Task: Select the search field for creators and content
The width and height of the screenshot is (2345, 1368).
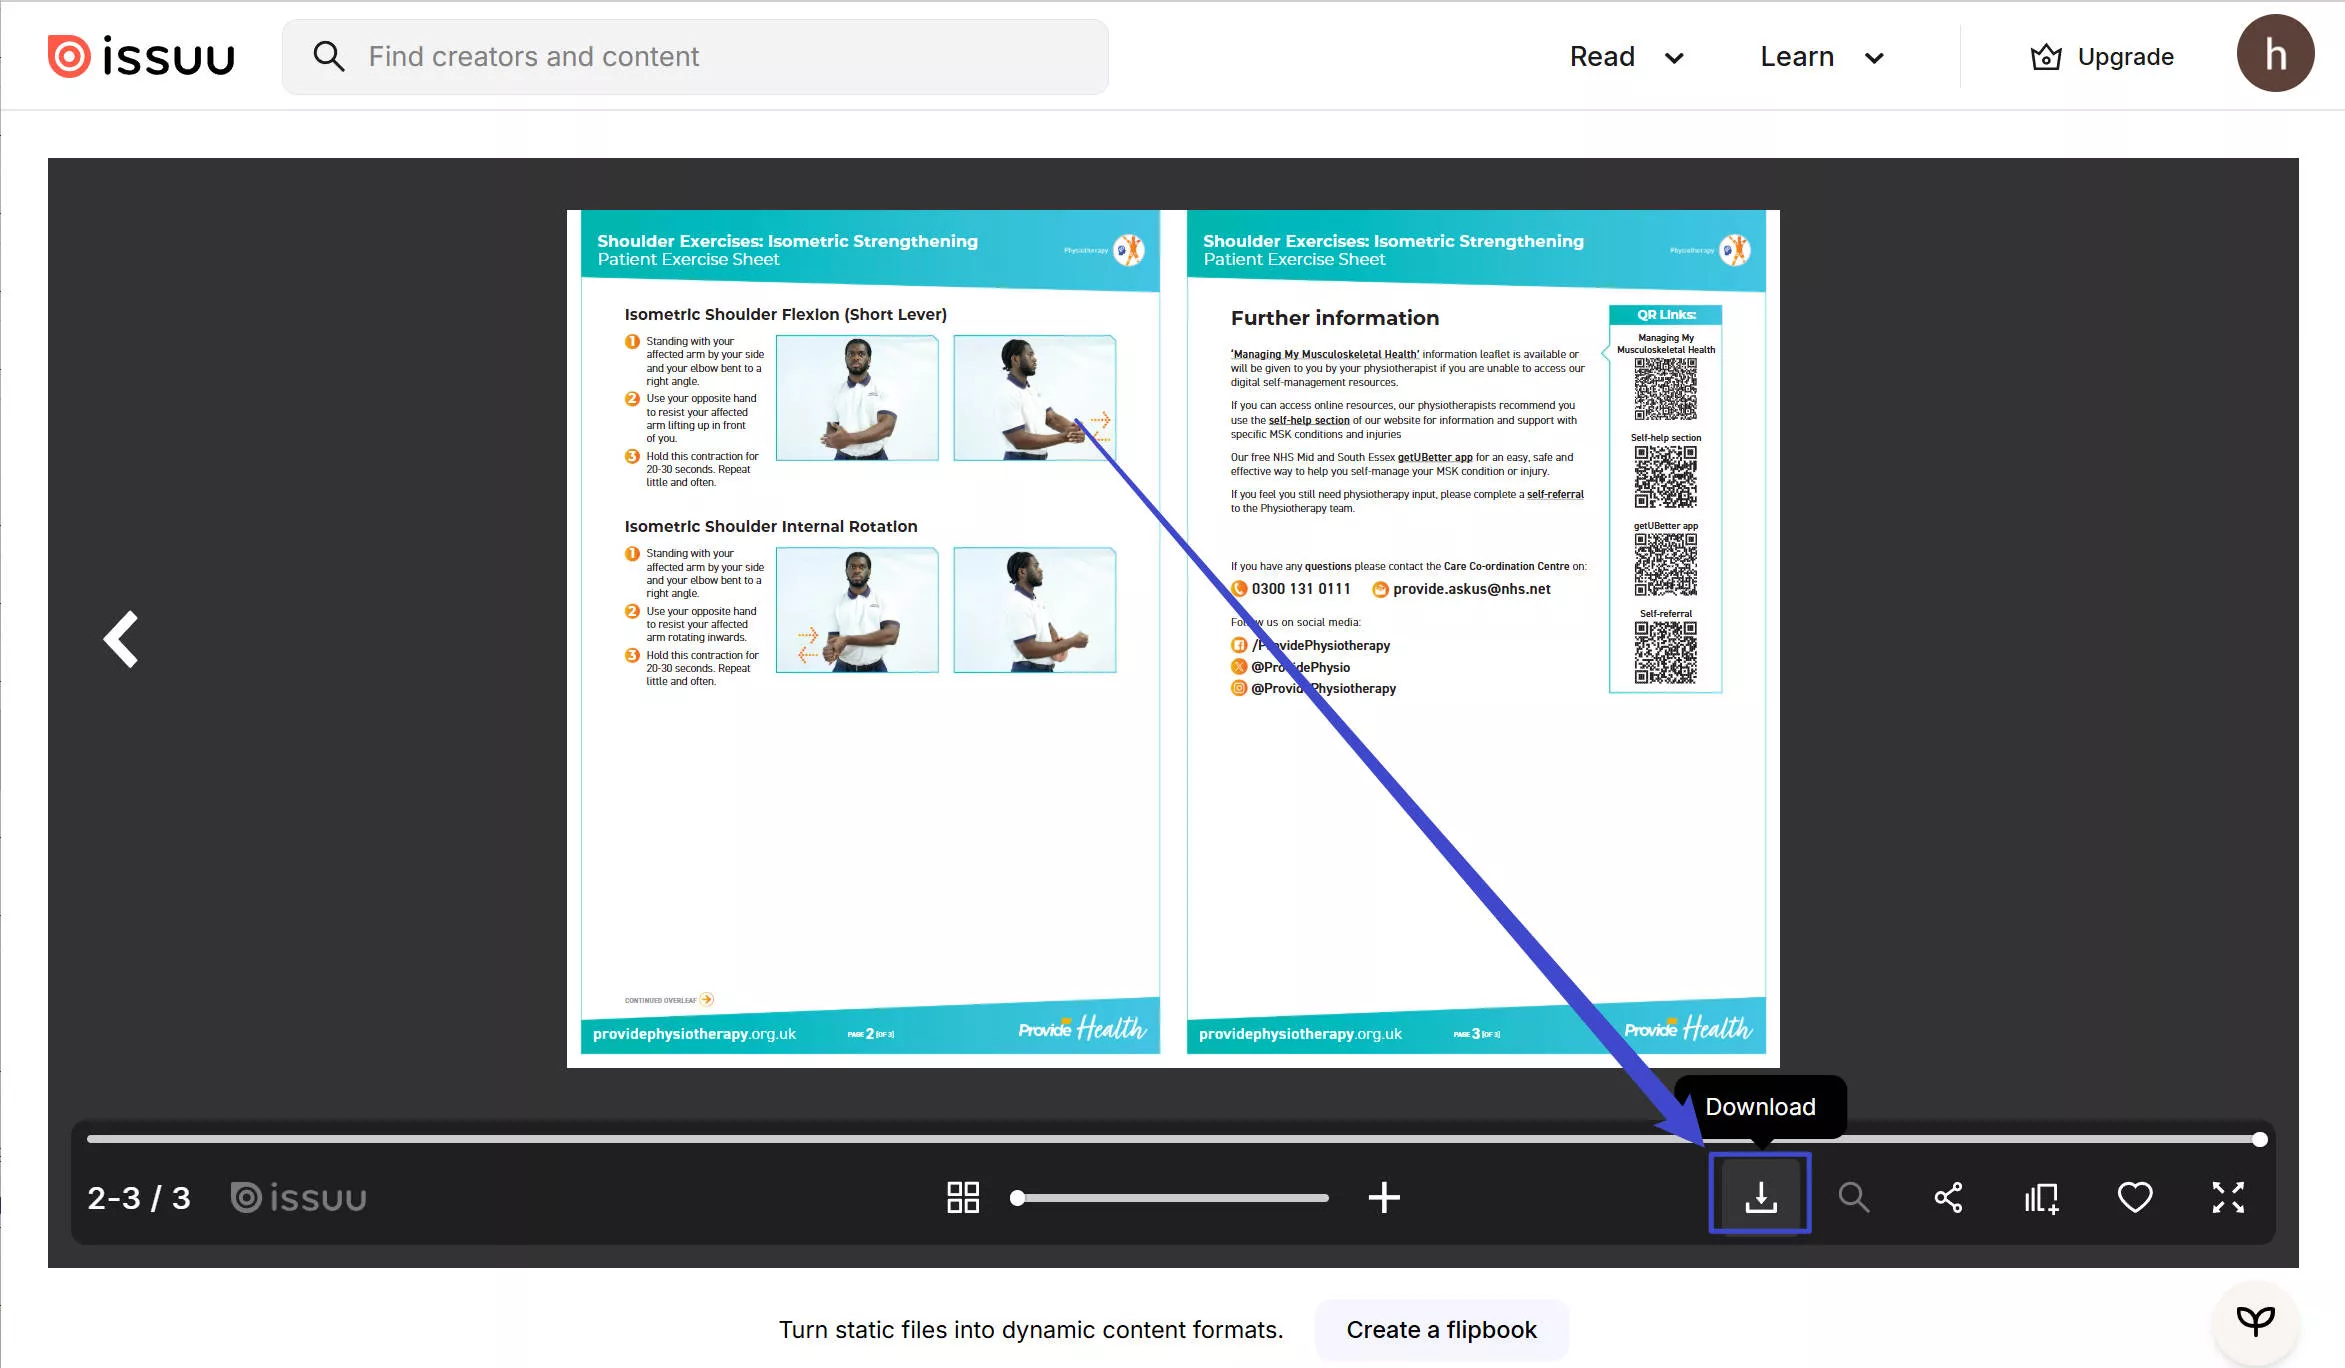Action: point(694,56)
